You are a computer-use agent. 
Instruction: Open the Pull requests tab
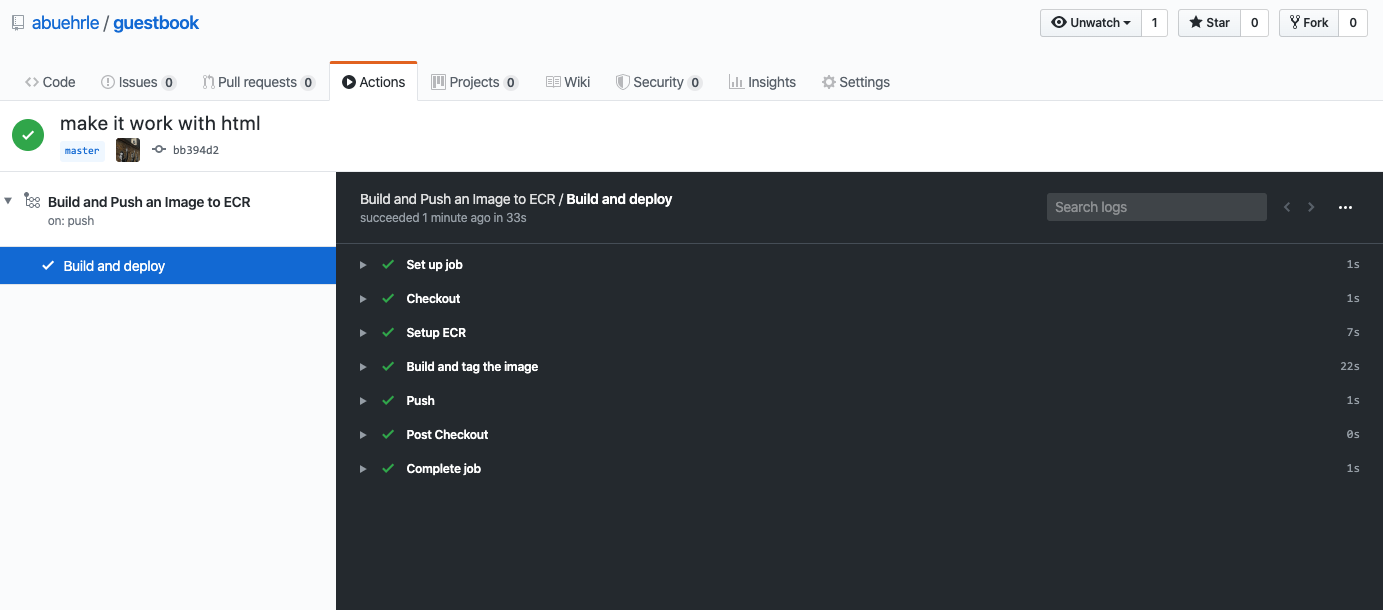[x=259, y=82]
